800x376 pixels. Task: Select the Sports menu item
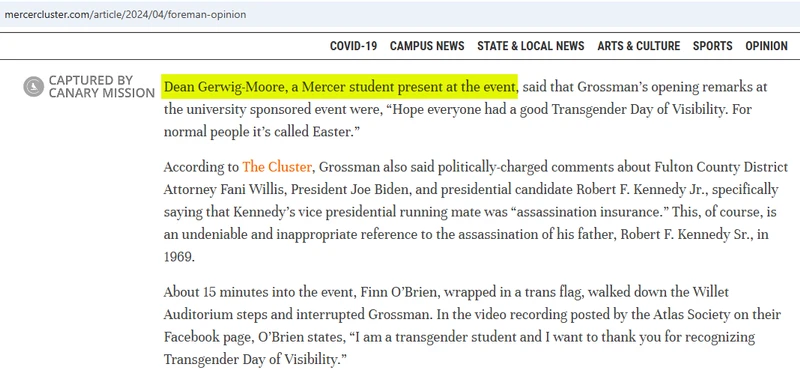coord(712,46)
